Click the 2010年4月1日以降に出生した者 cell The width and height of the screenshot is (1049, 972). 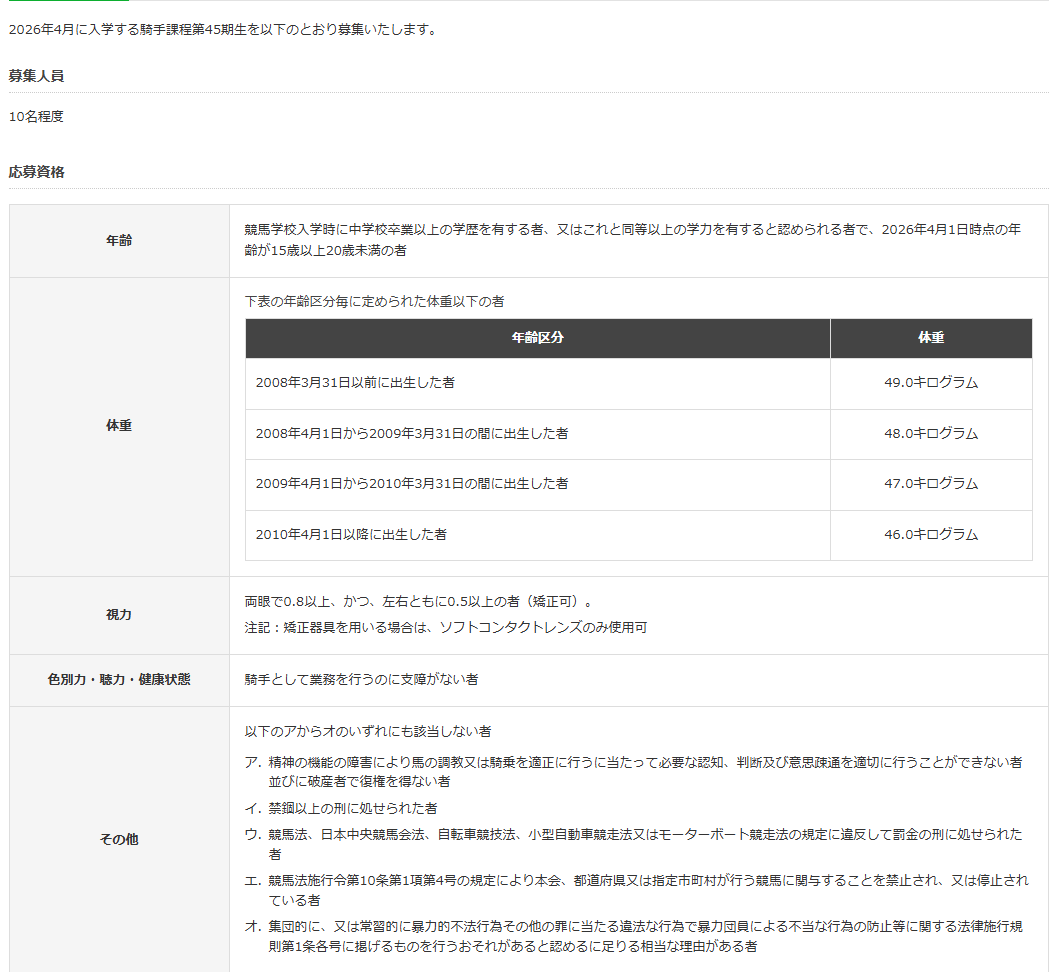click(351, 535)
